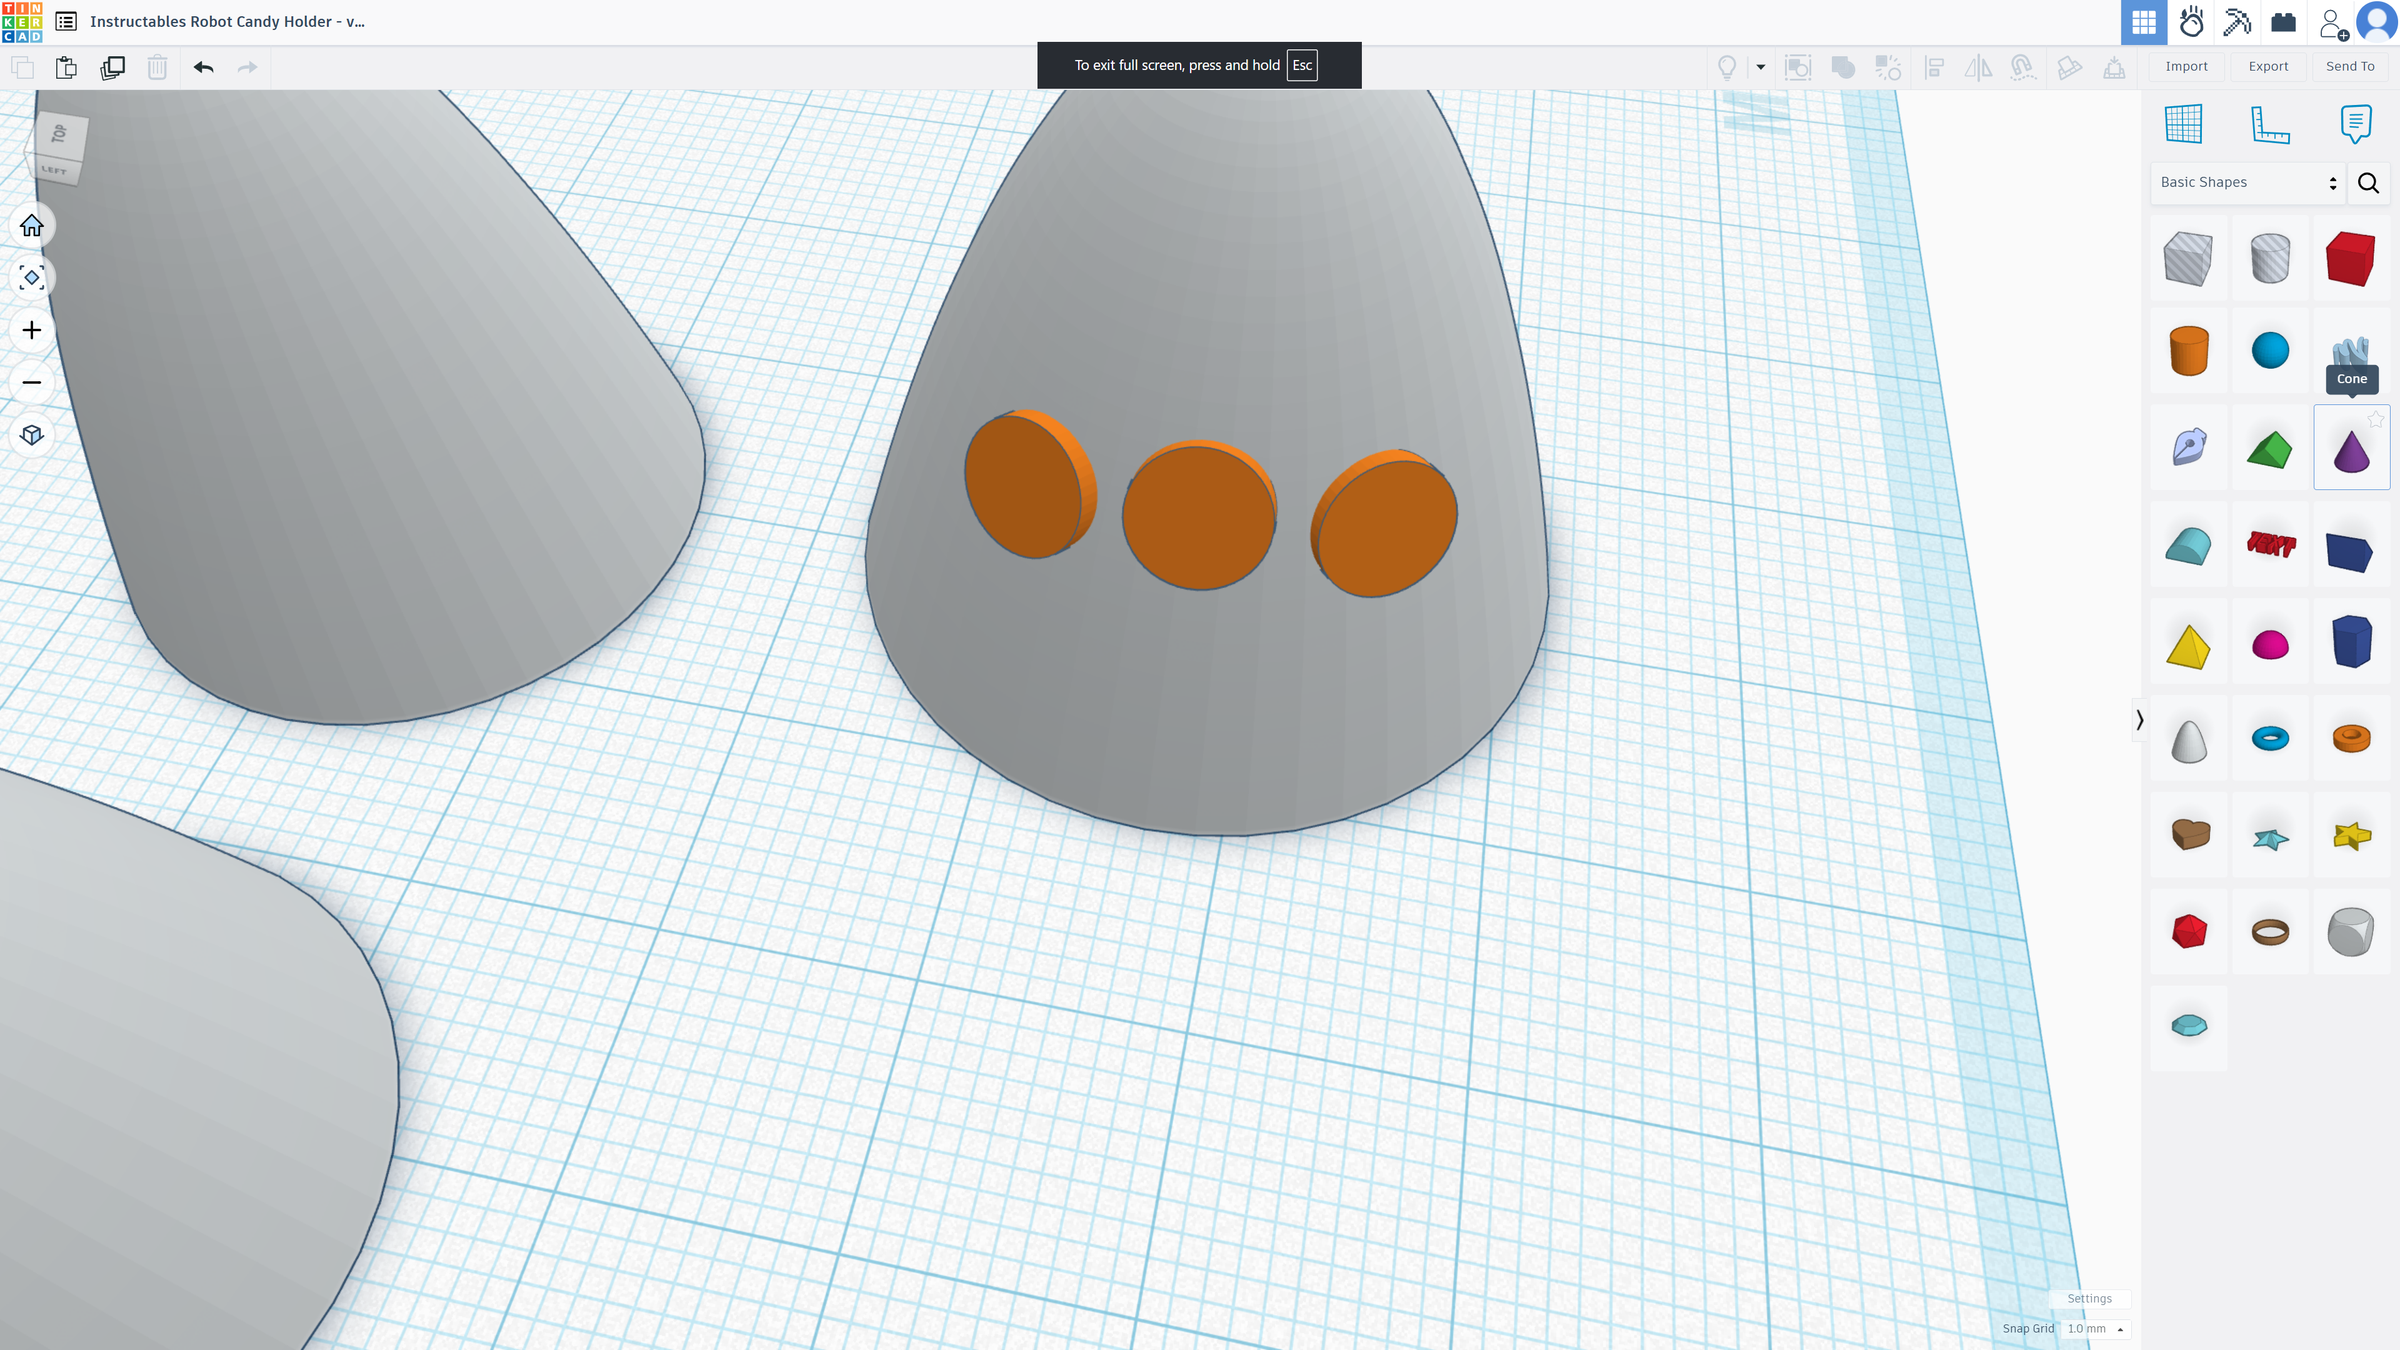Select the purple Cone shape

click(2351, 450)
